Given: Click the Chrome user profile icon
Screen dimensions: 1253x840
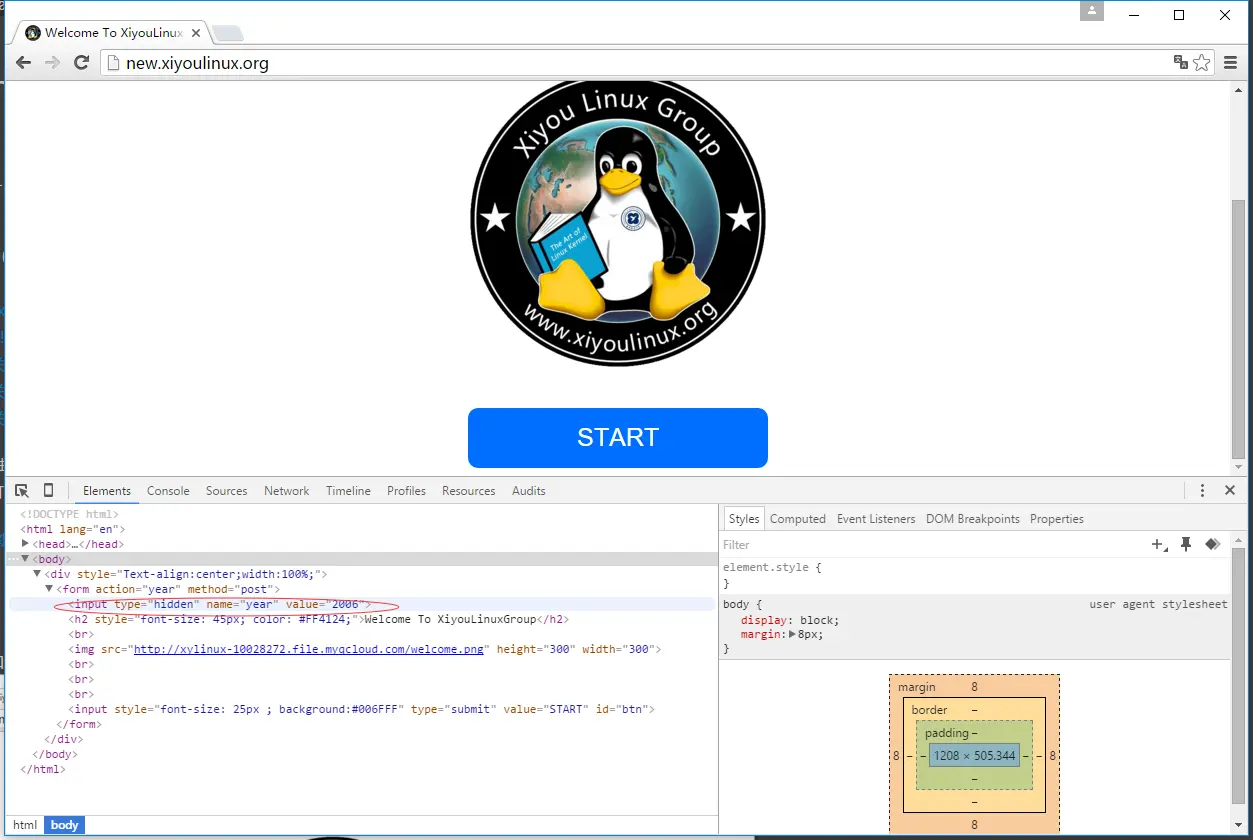Looking at the screenshot, I should (1092, 11).
